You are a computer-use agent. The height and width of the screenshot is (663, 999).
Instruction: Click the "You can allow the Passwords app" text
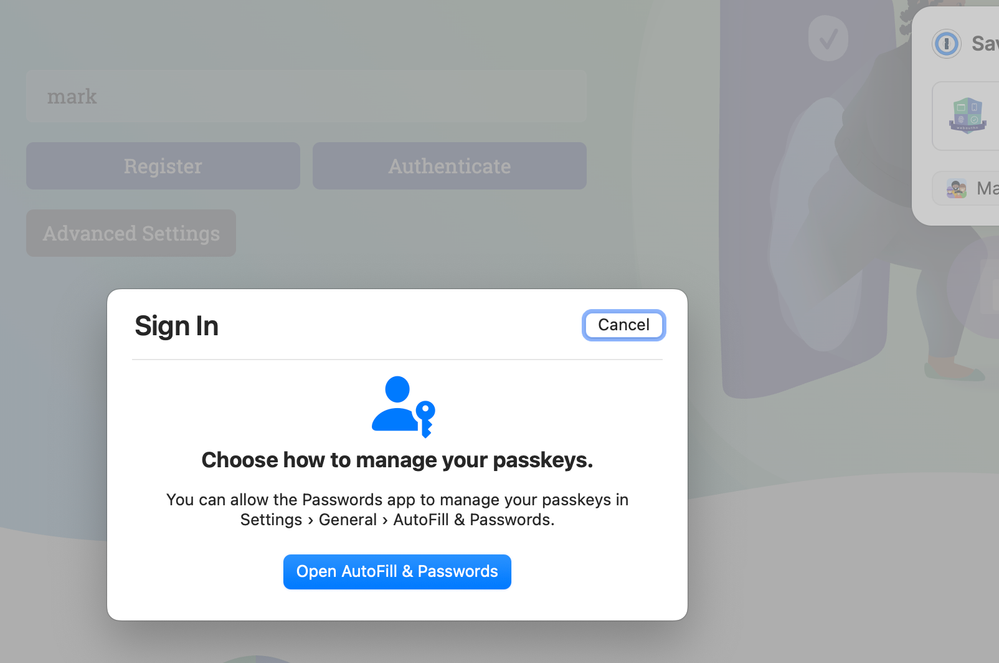click(397, 500)
